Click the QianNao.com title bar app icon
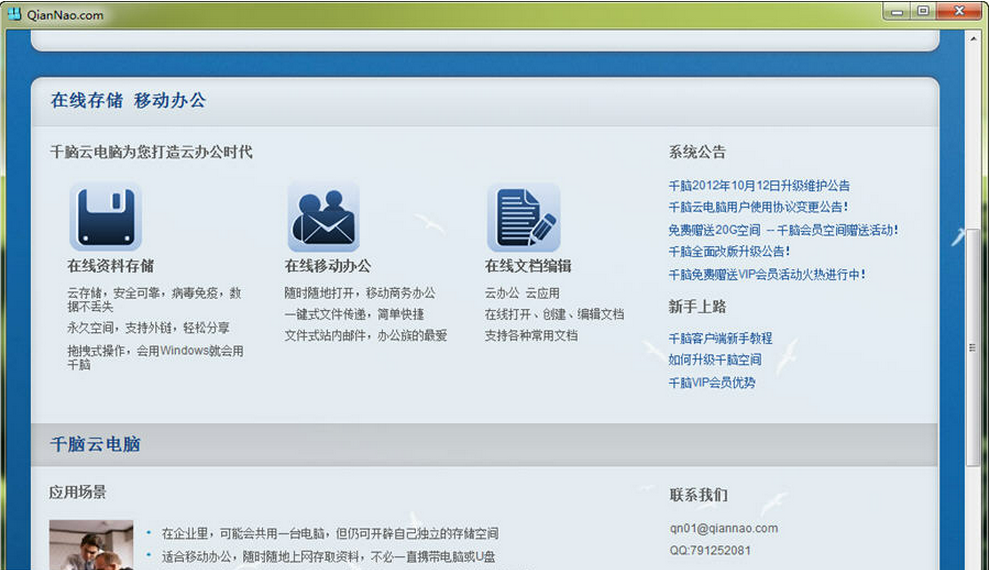 15,14
